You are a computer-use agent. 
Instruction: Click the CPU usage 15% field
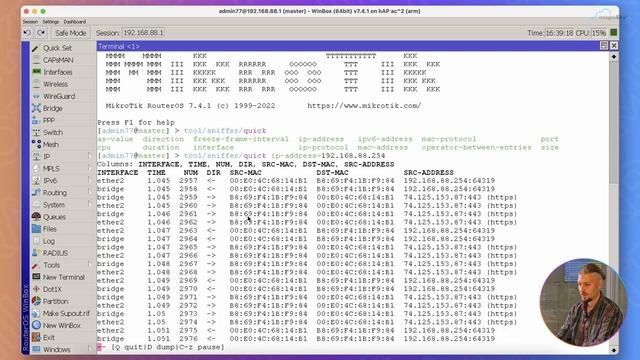pyautogui.click(x=599, y=33)
